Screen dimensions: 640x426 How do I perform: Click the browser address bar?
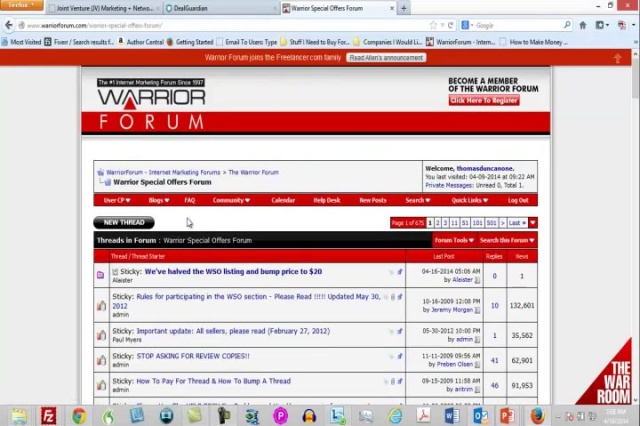click(224, 25)
